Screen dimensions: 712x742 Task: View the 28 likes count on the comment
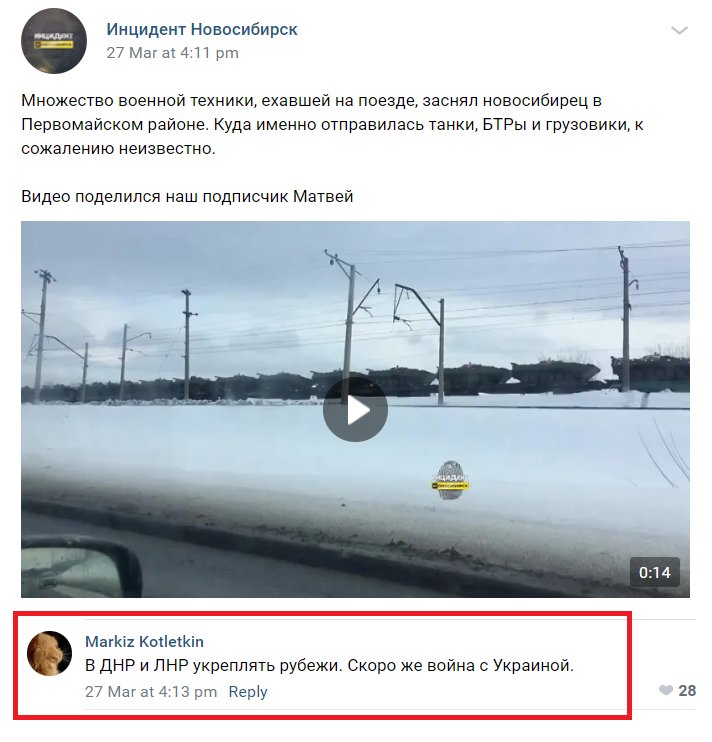point(687,690)
